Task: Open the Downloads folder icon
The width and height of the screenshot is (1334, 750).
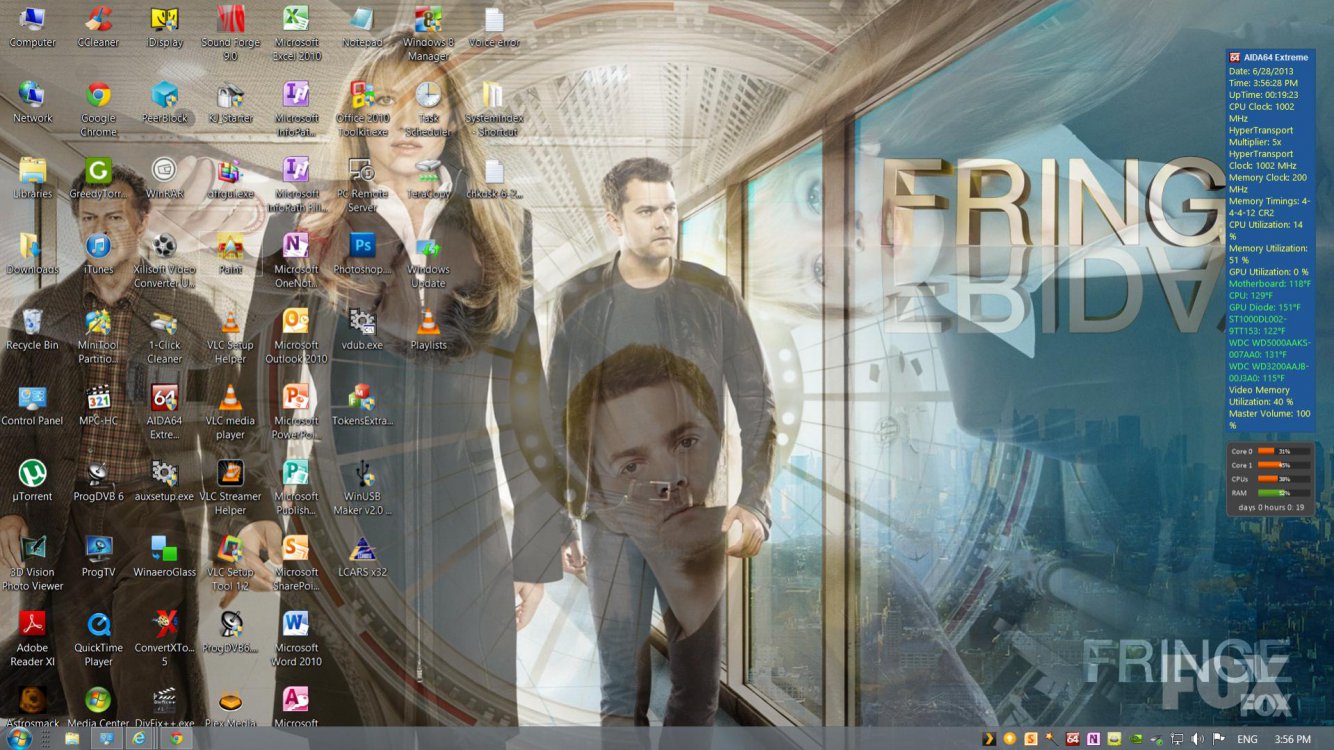Action: [x=32, y=254]
